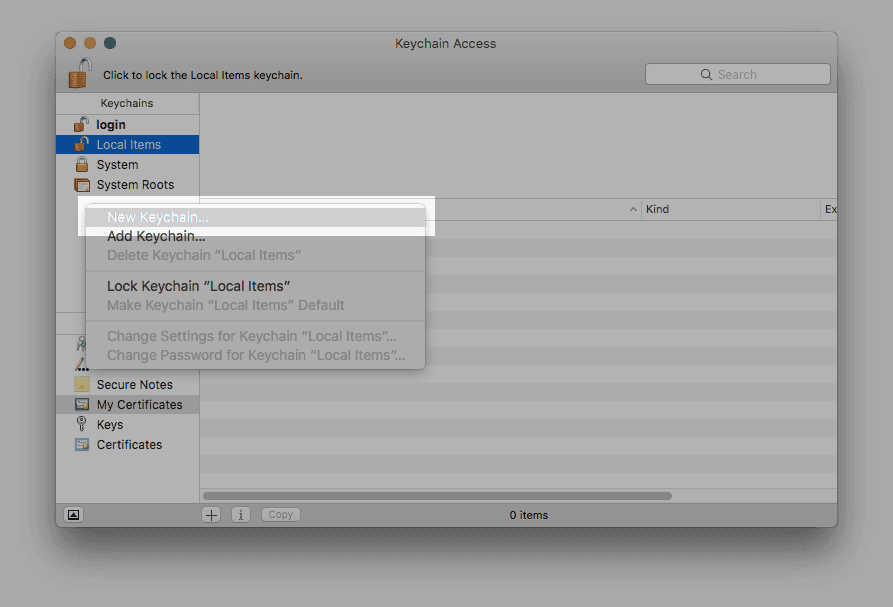Open the Certificates category icon
The width and height of the screenshot is (893, 607).
pyautogui.click(x=82, y=445)
